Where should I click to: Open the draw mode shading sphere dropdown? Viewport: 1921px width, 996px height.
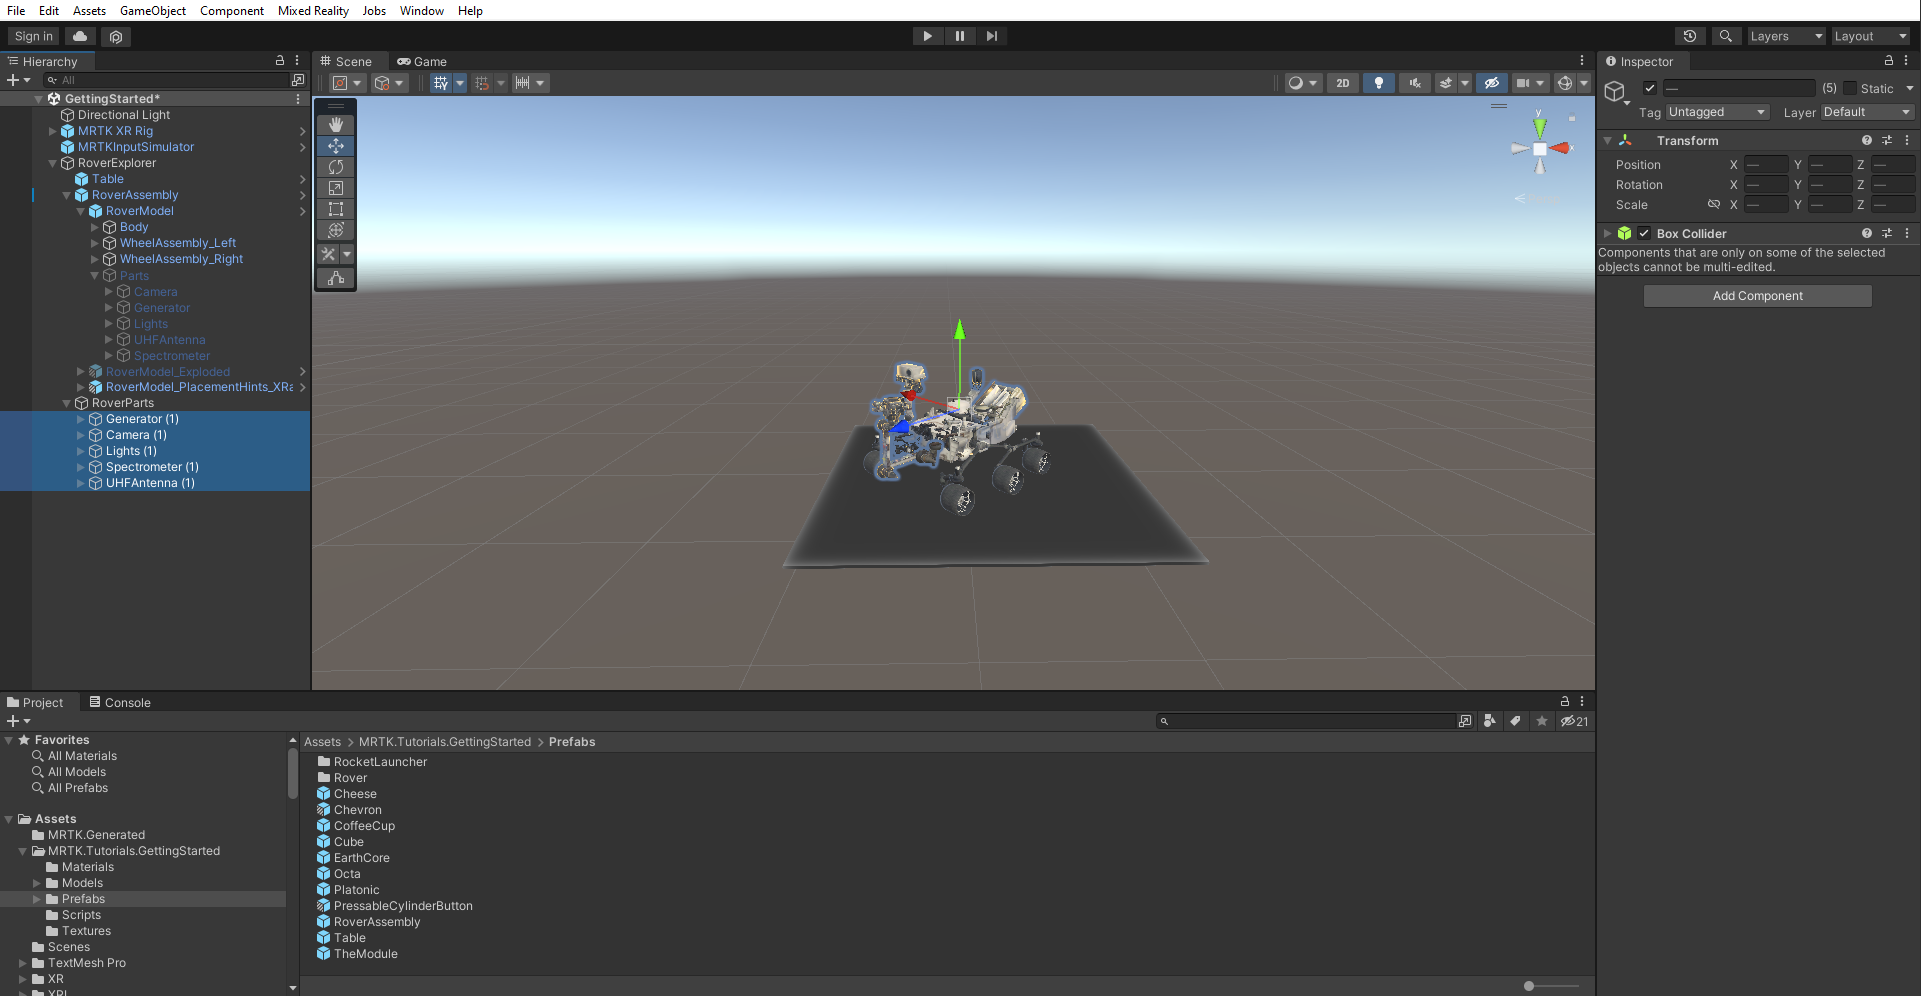(1303, 83)
